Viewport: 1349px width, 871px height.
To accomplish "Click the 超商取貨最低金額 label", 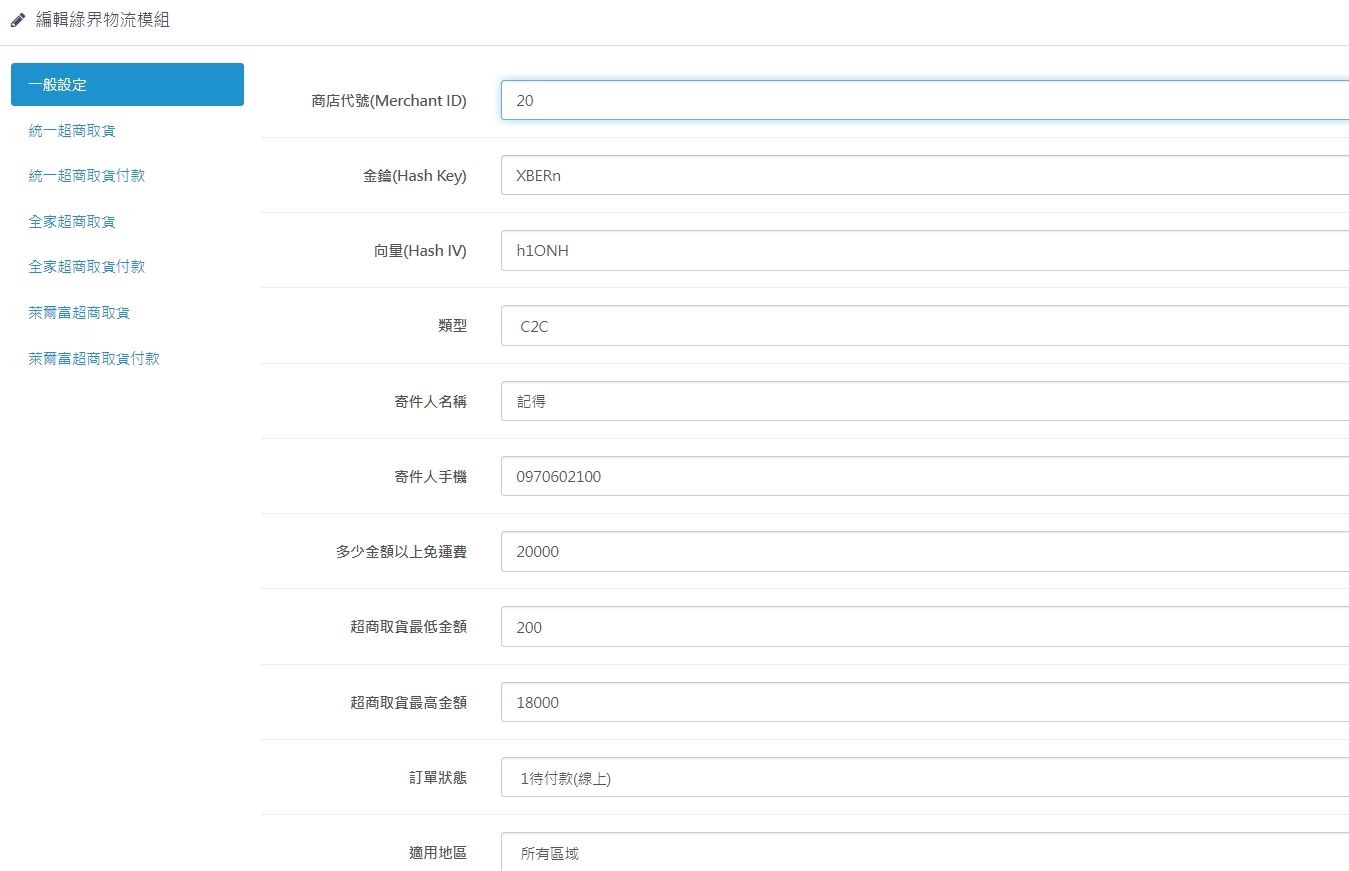I will coord(408,627).
